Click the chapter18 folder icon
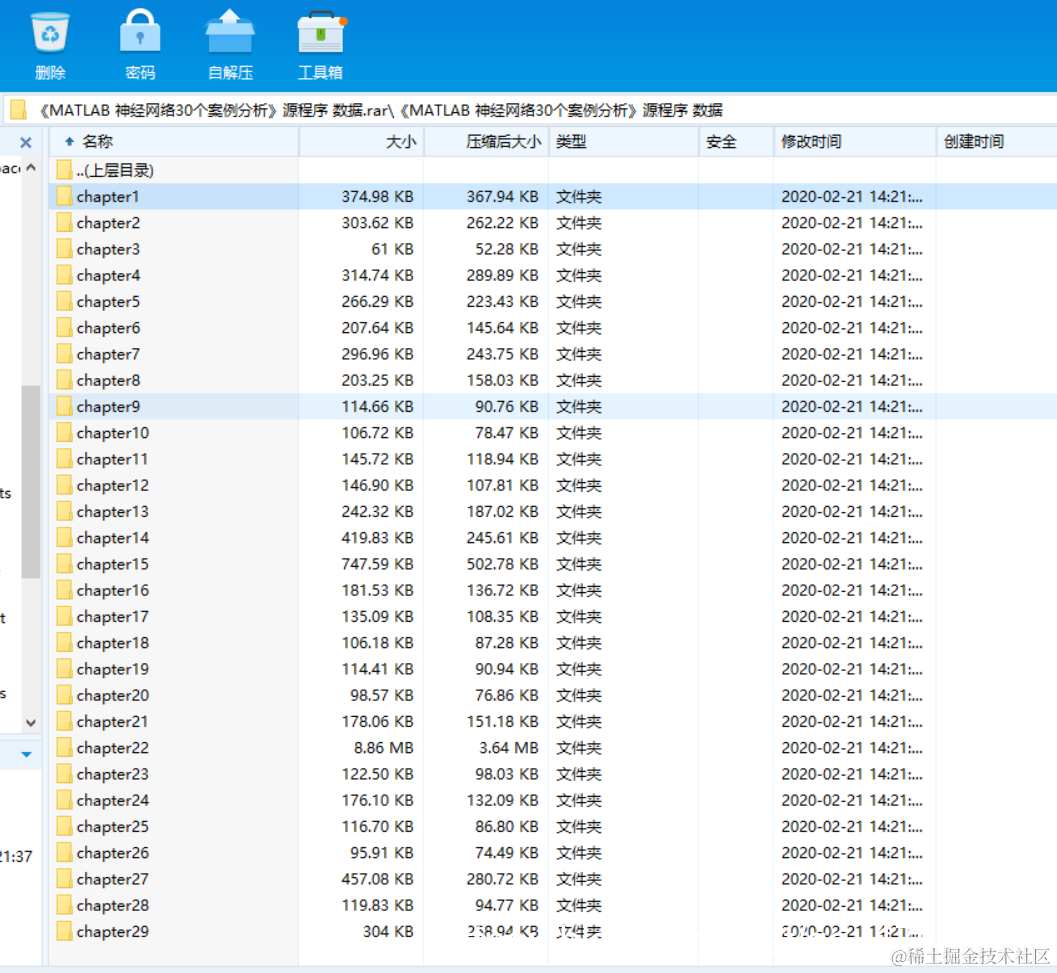The width and height of the screenshot is (1057, 973). (64, 643)
